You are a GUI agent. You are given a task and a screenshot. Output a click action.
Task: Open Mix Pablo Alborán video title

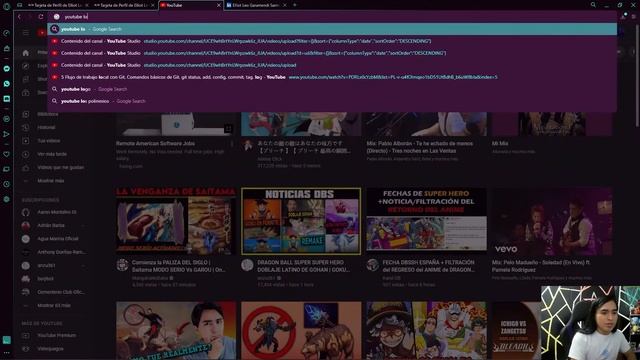click(420, 147)
